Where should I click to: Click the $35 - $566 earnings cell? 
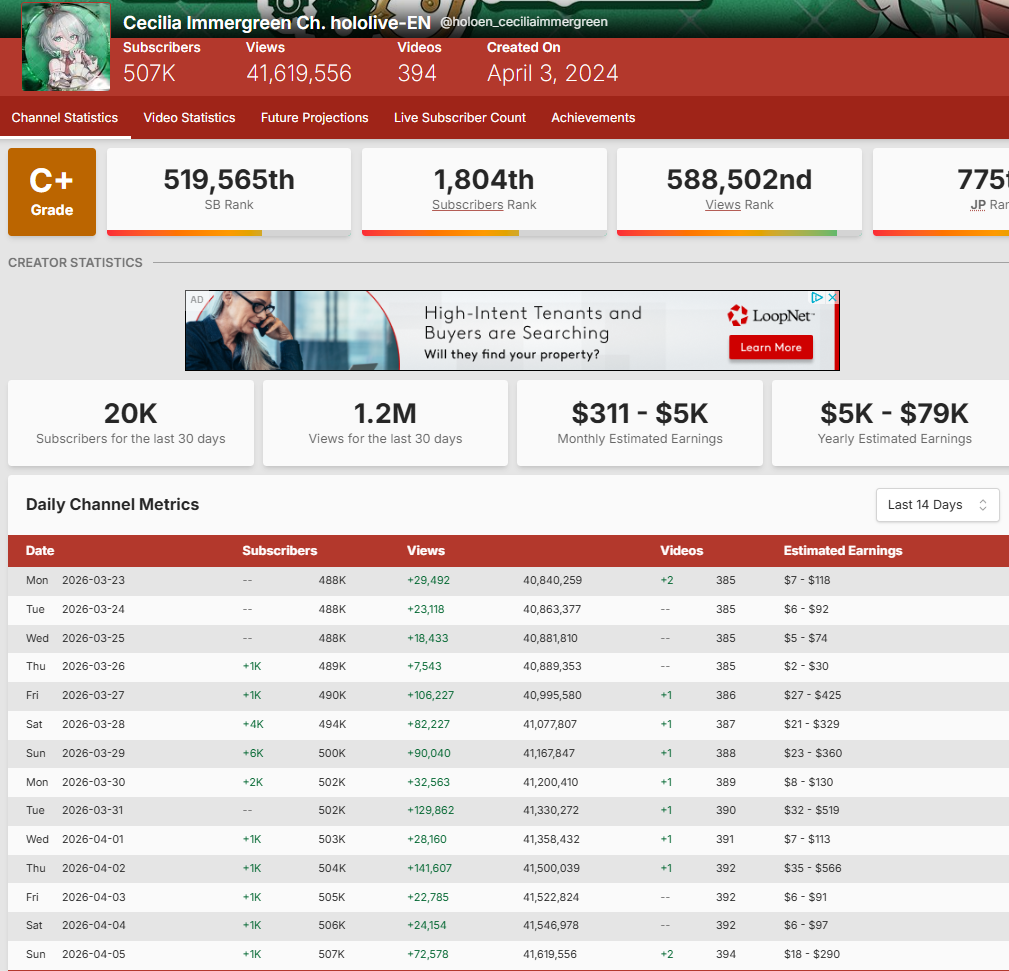(813, 869)
